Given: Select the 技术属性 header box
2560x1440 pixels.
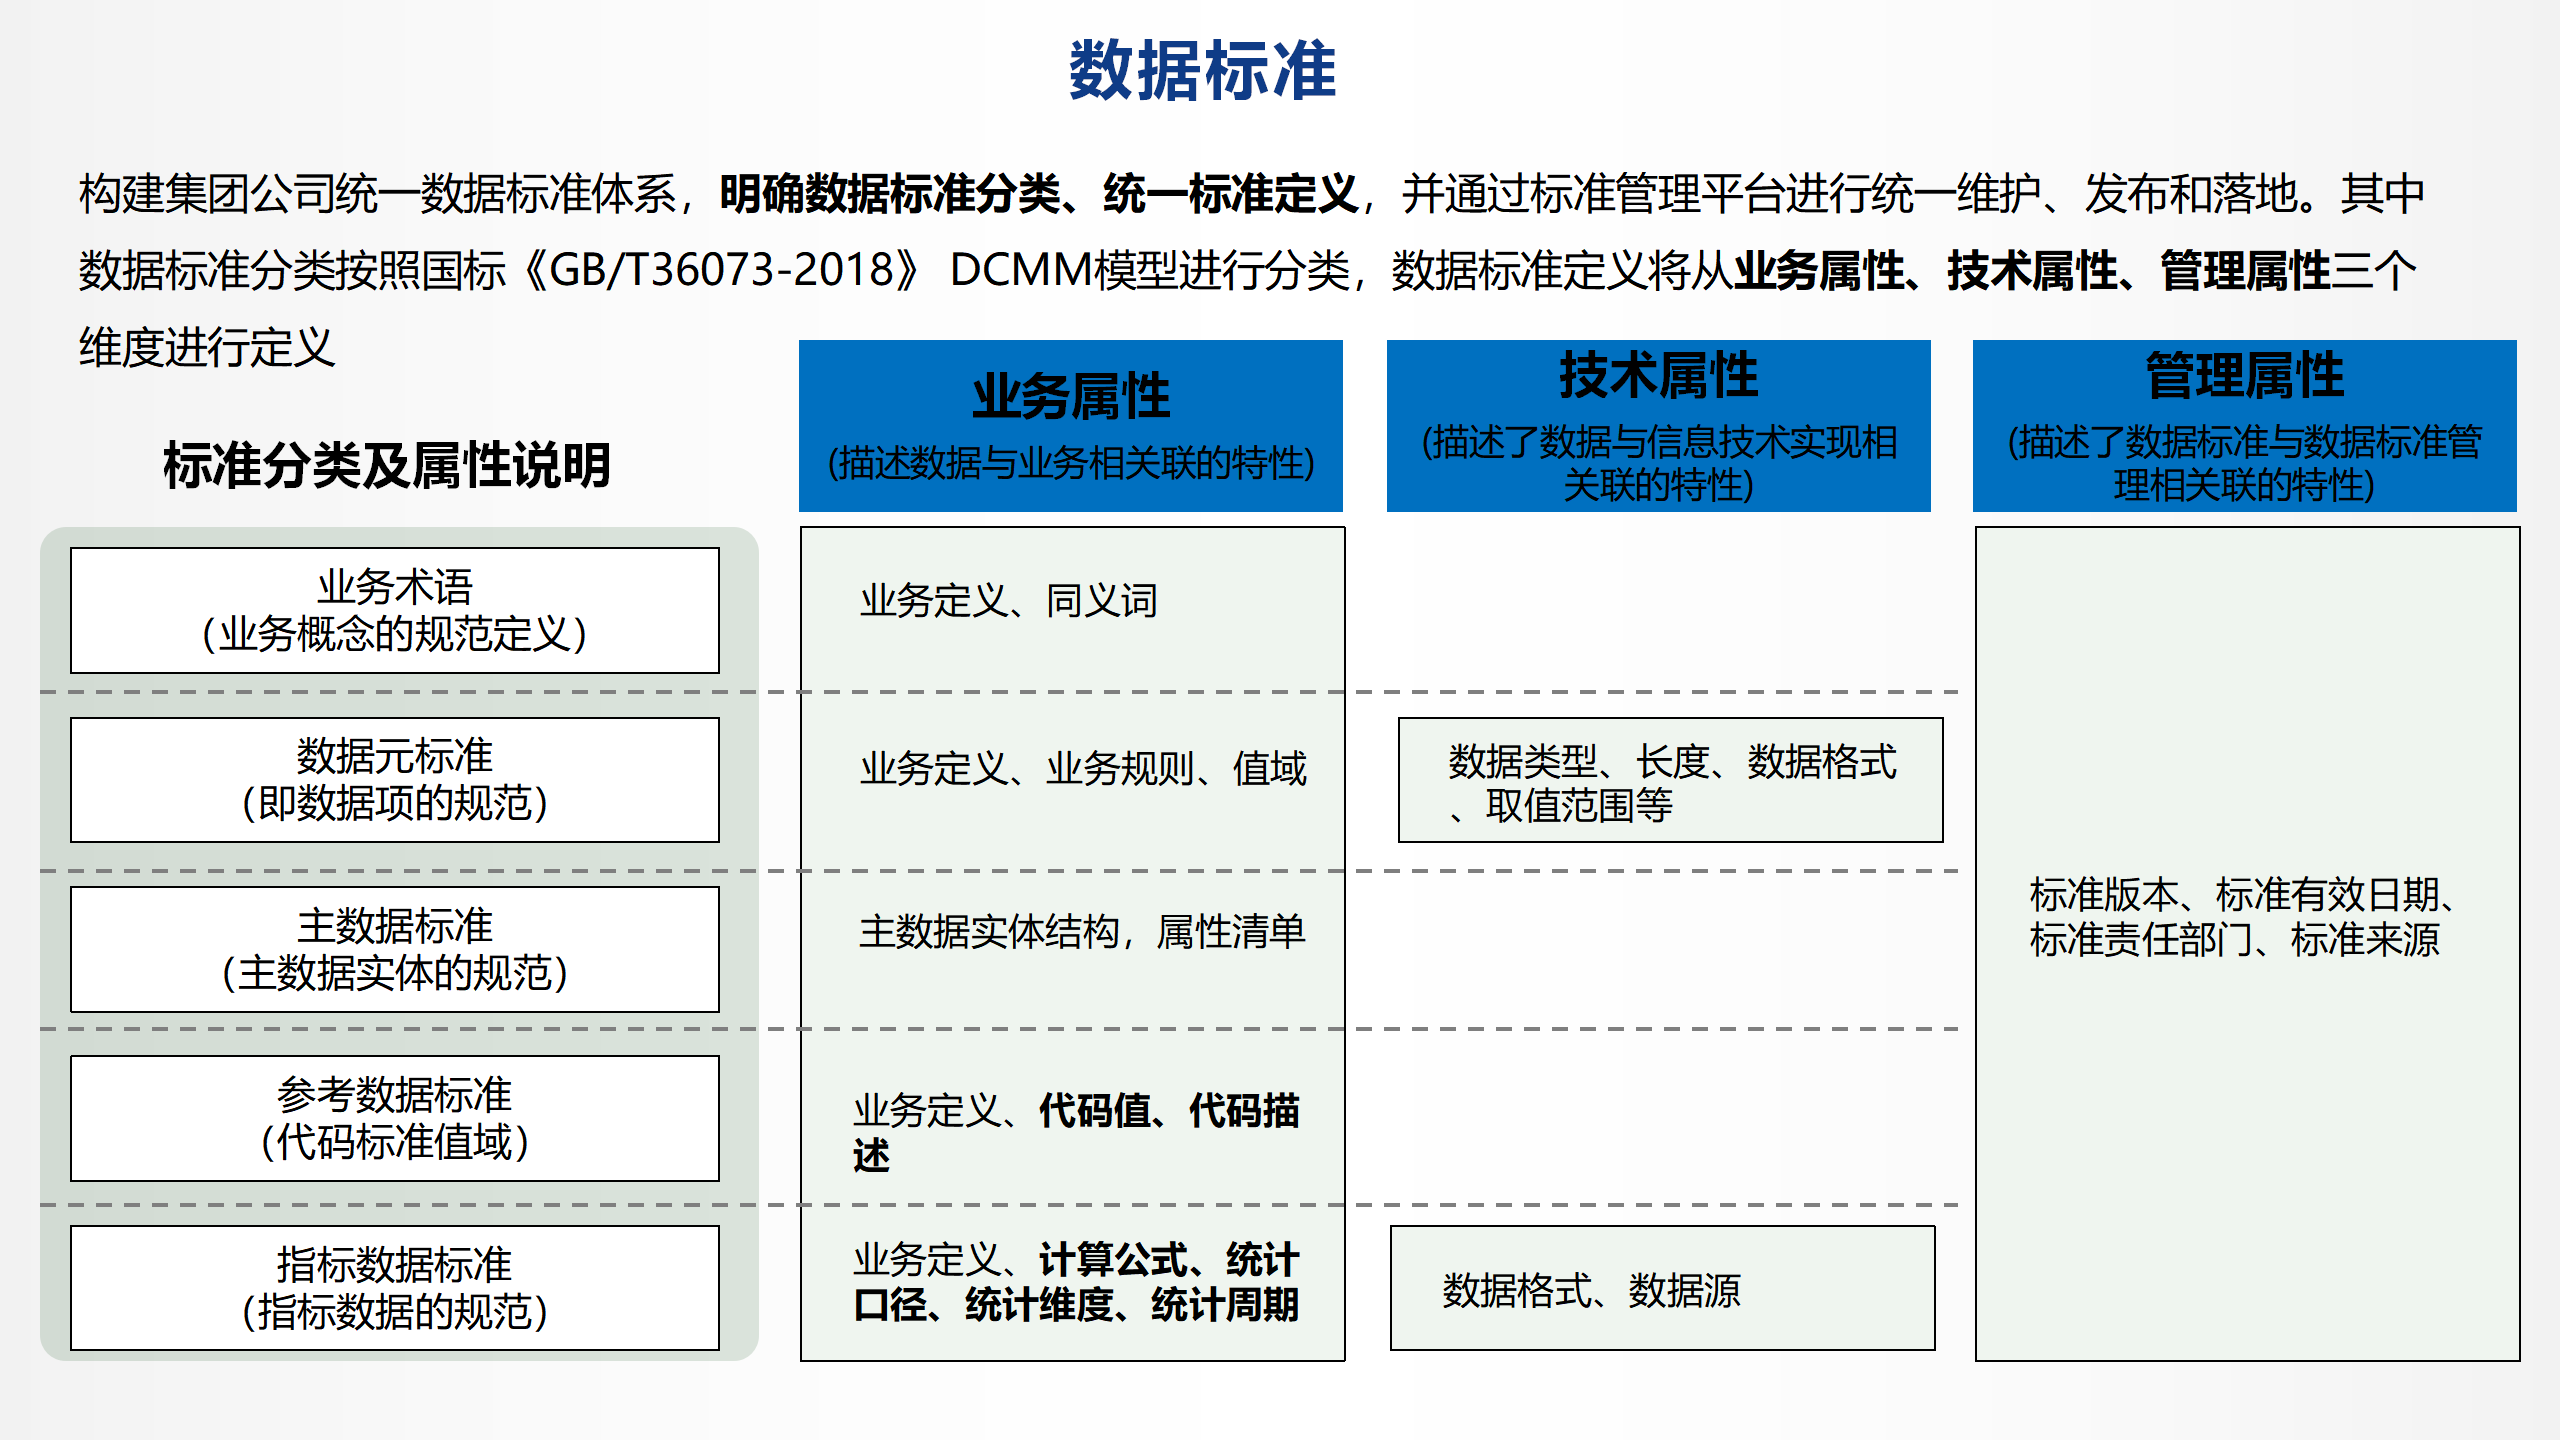Looking at the screenshot, I should click(1658, 426).
